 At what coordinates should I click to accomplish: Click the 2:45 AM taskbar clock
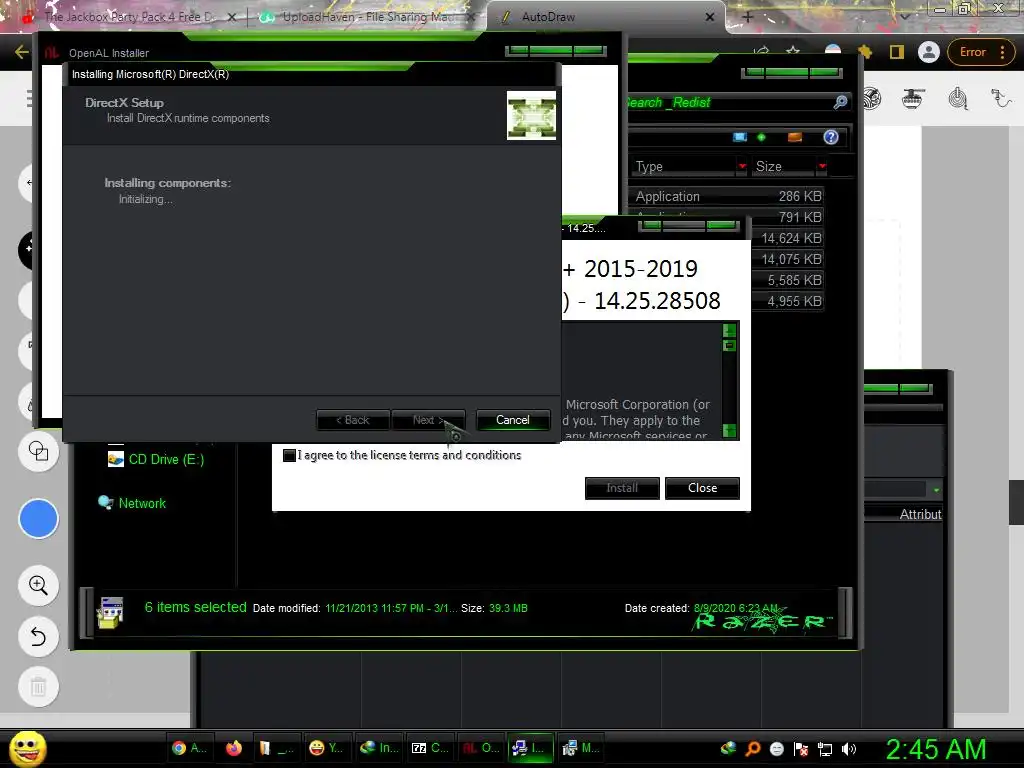pyautogui.click(x=935, y=749)
